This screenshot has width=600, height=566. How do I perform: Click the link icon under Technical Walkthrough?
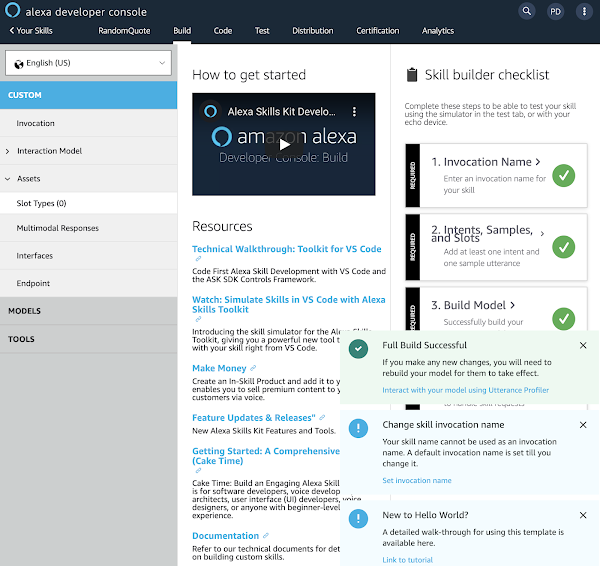198,259
